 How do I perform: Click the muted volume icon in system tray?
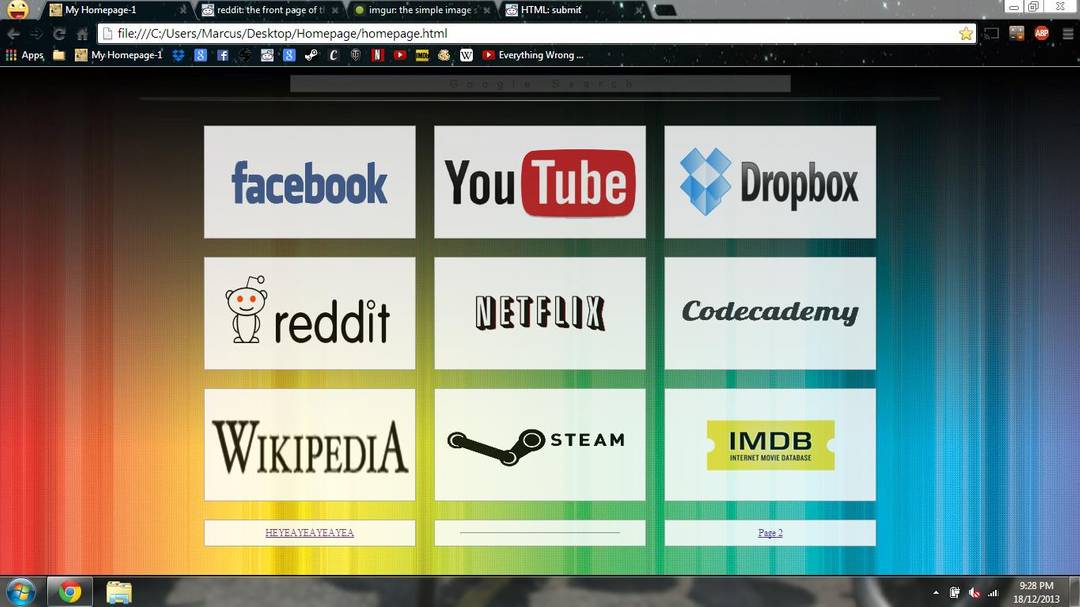click(974, 593)
